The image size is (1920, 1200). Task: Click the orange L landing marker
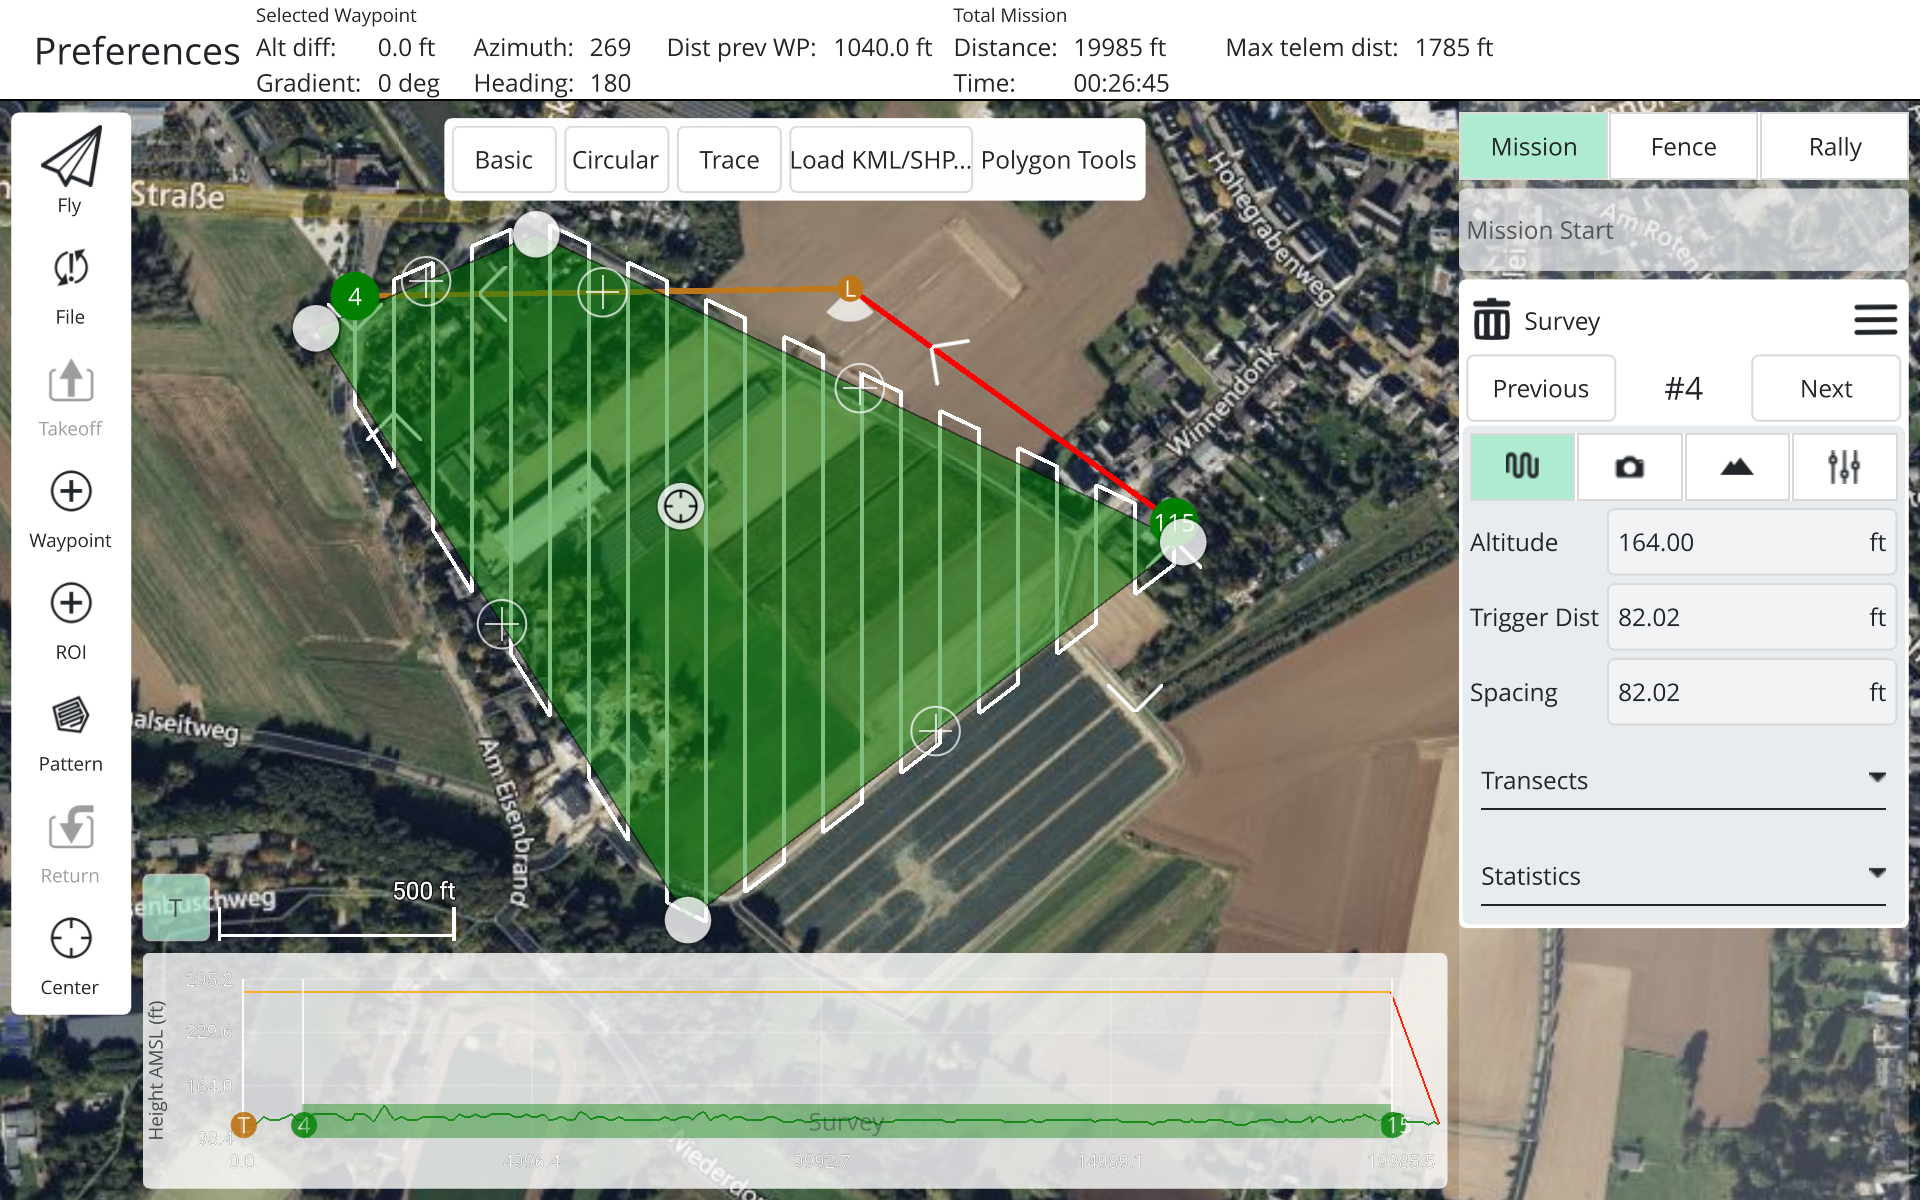click(850, 289)
